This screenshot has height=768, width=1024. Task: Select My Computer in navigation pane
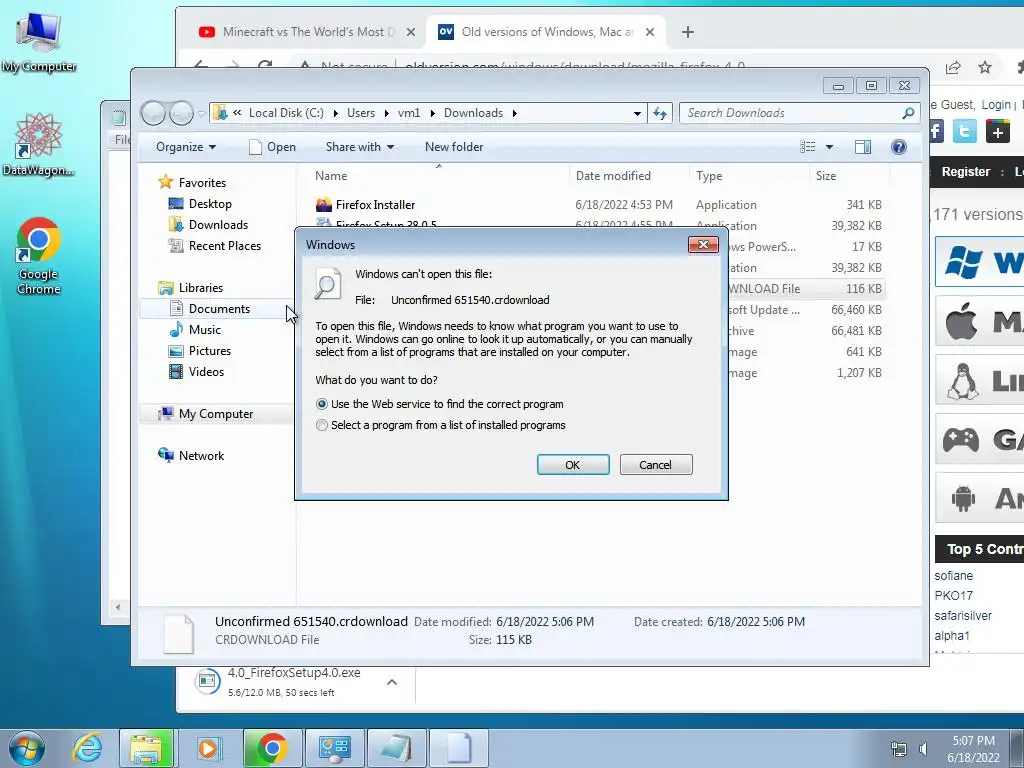tap(206, 414)
